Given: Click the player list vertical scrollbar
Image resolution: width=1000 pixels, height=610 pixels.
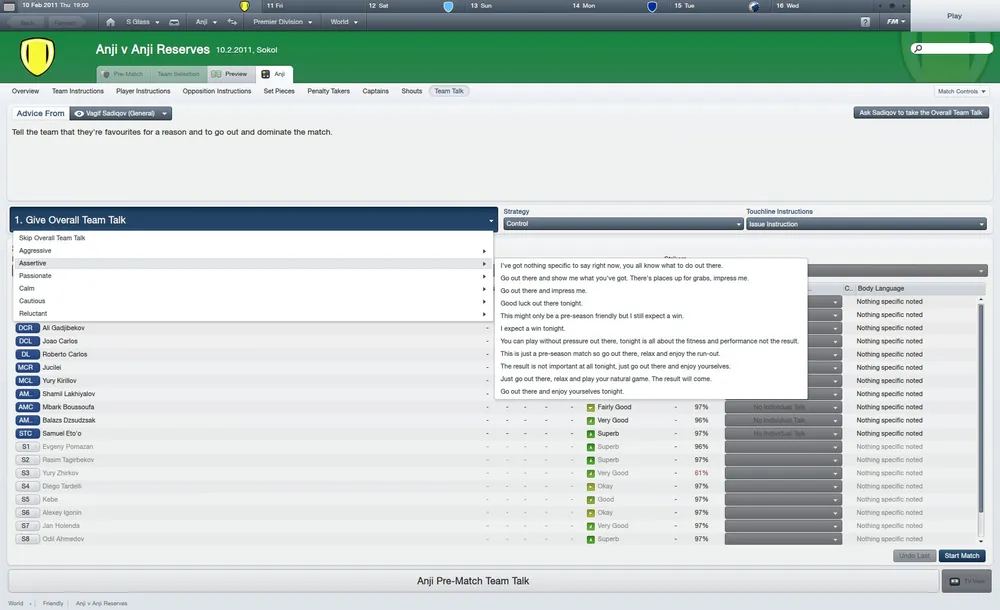Looking at the screenshot, I should (981, 408).
